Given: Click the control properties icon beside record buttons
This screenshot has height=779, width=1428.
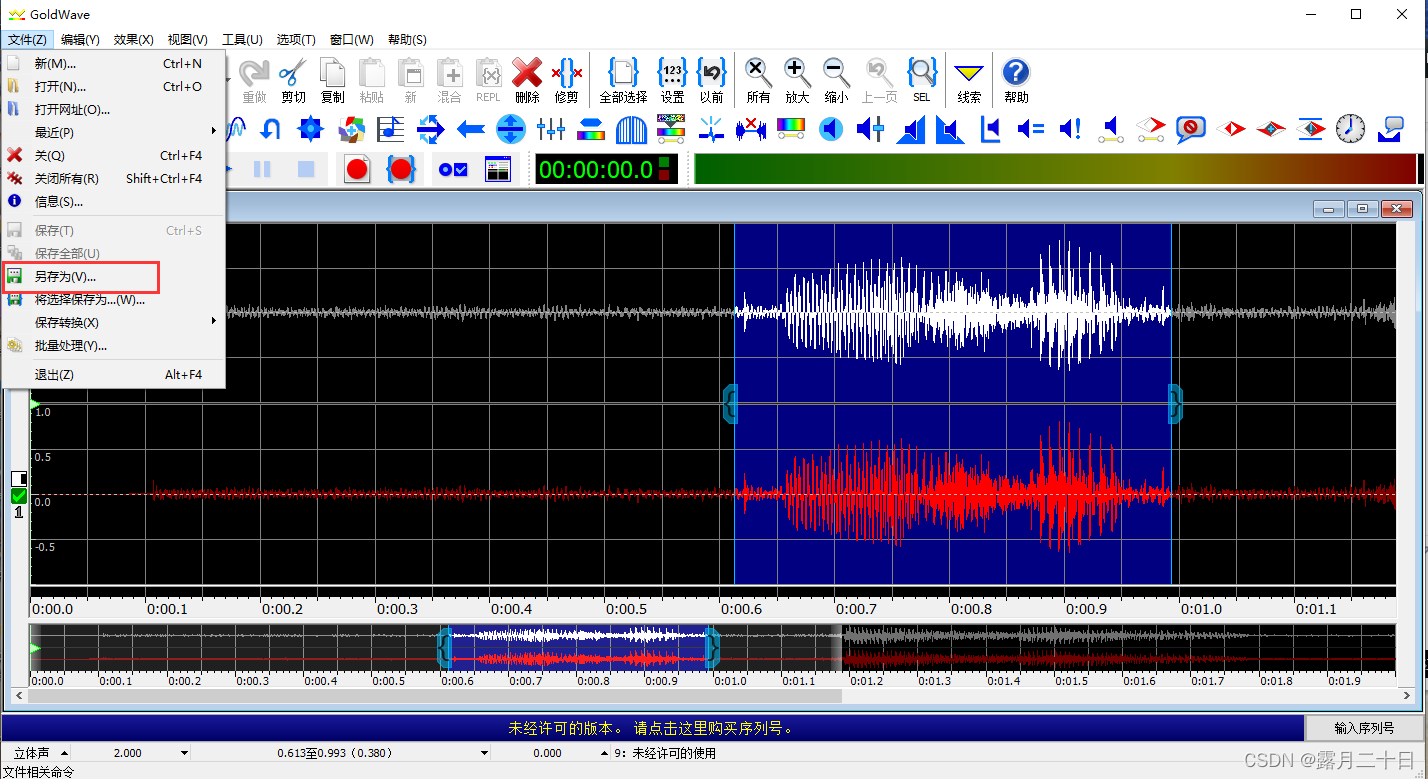Looking at the screenshot, I should point(452,170).
